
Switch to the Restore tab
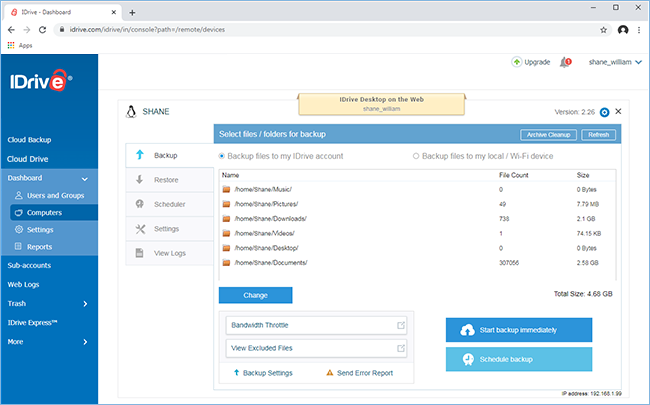click(170, 179)
